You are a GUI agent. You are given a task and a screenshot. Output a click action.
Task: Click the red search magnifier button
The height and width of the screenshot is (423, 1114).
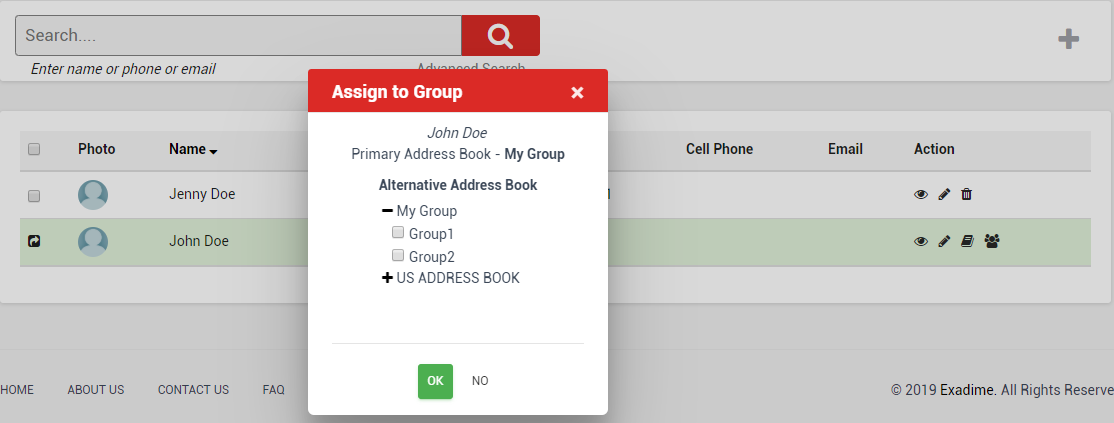click(500, 36)
